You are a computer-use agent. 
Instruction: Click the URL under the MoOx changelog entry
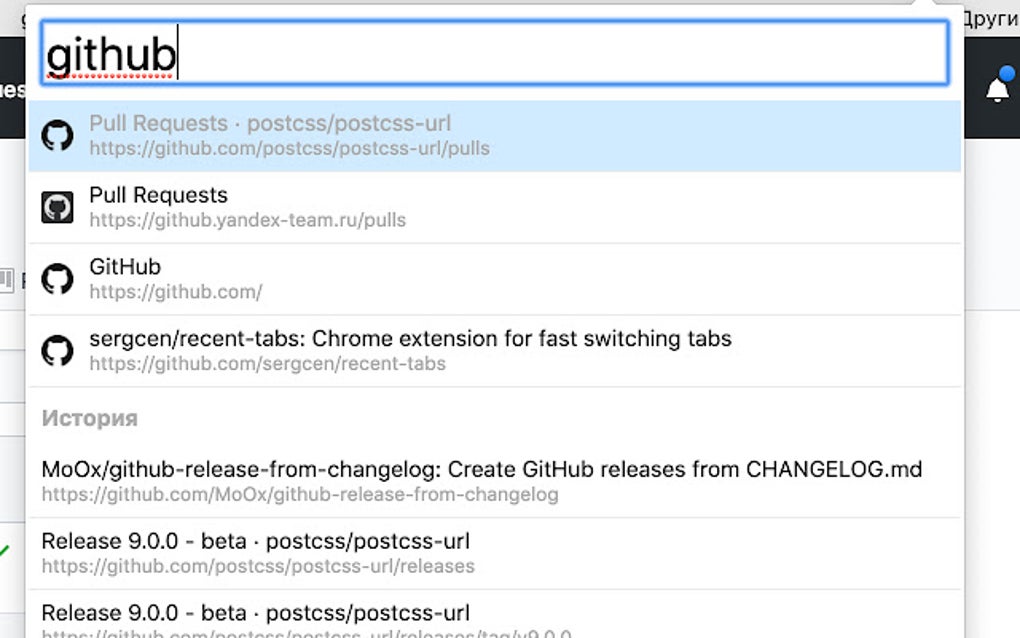coord(302,495)
